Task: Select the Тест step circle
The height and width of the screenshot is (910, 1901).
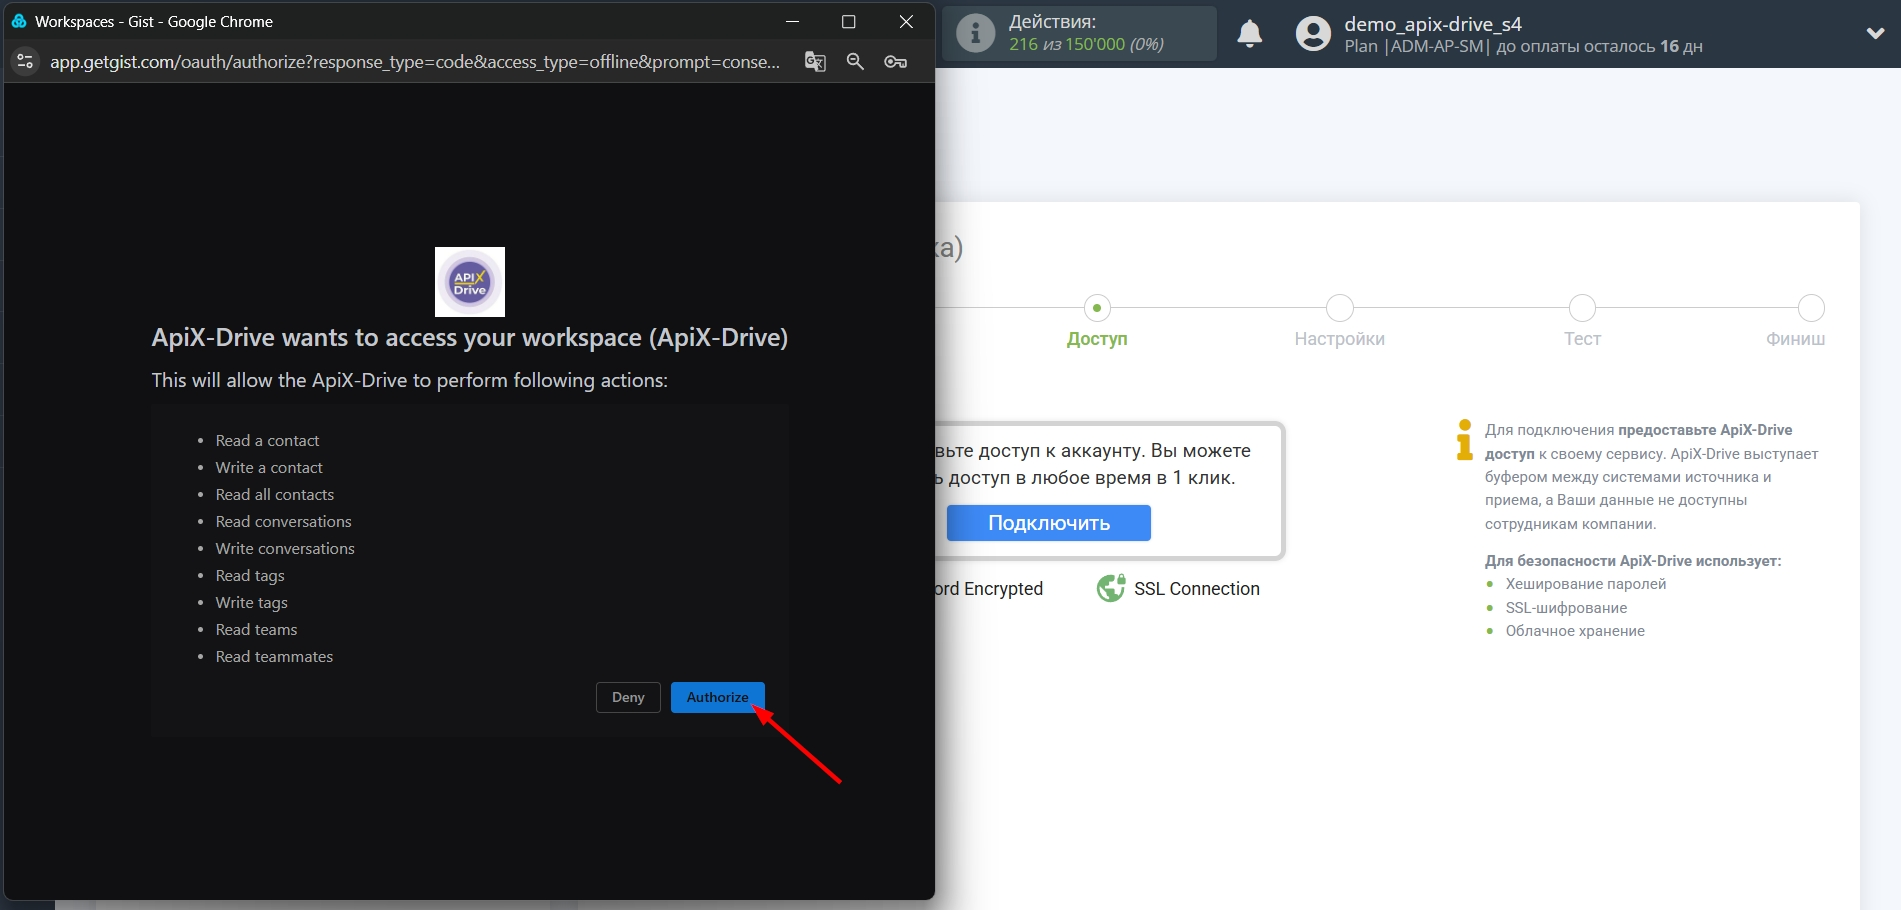Action: coord(1582,308)
